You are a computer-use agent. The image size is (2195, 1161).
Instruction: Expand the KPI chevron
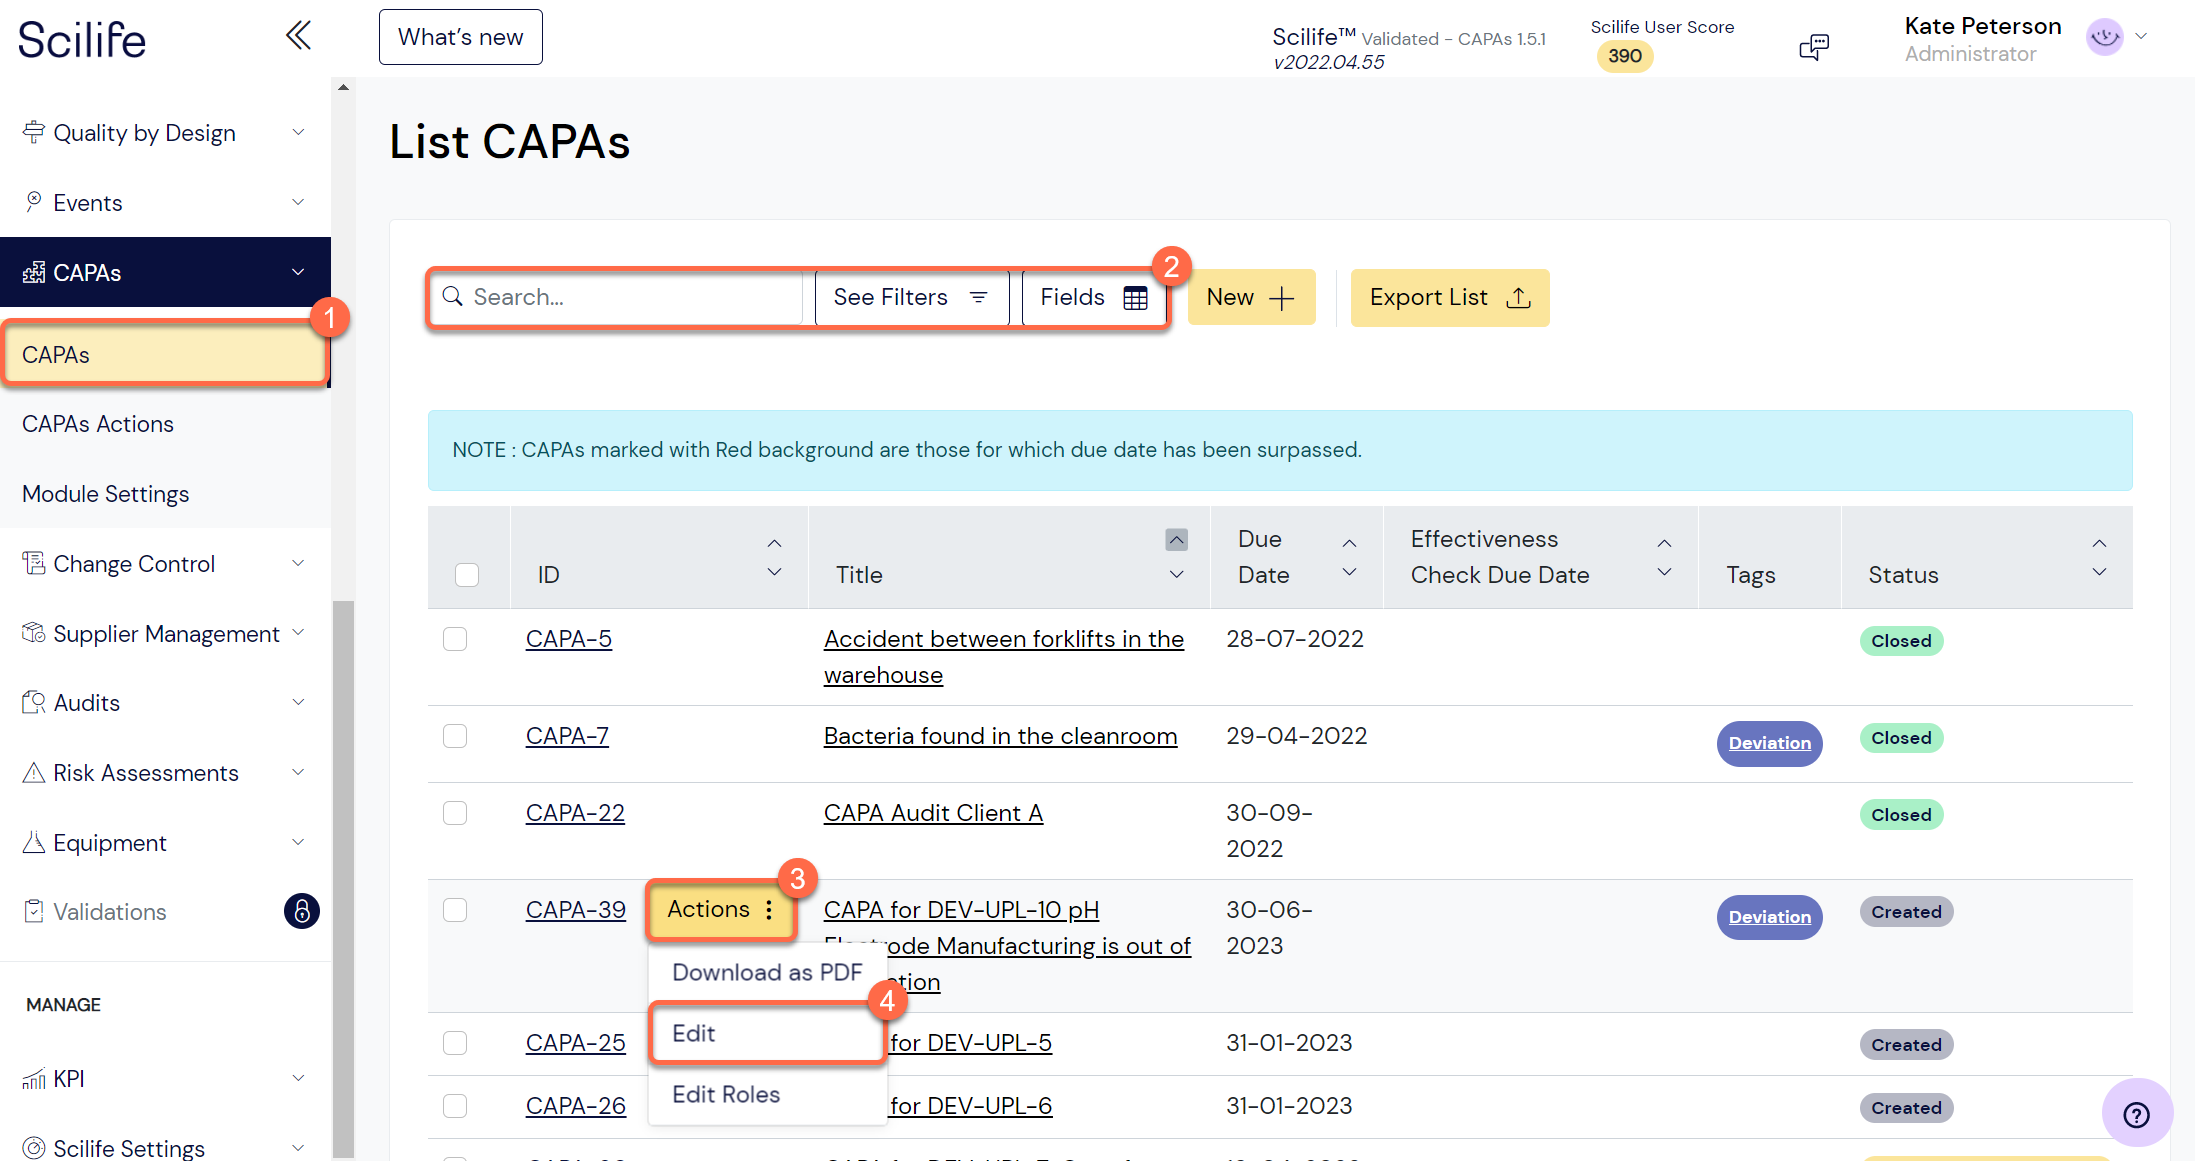298,1078
